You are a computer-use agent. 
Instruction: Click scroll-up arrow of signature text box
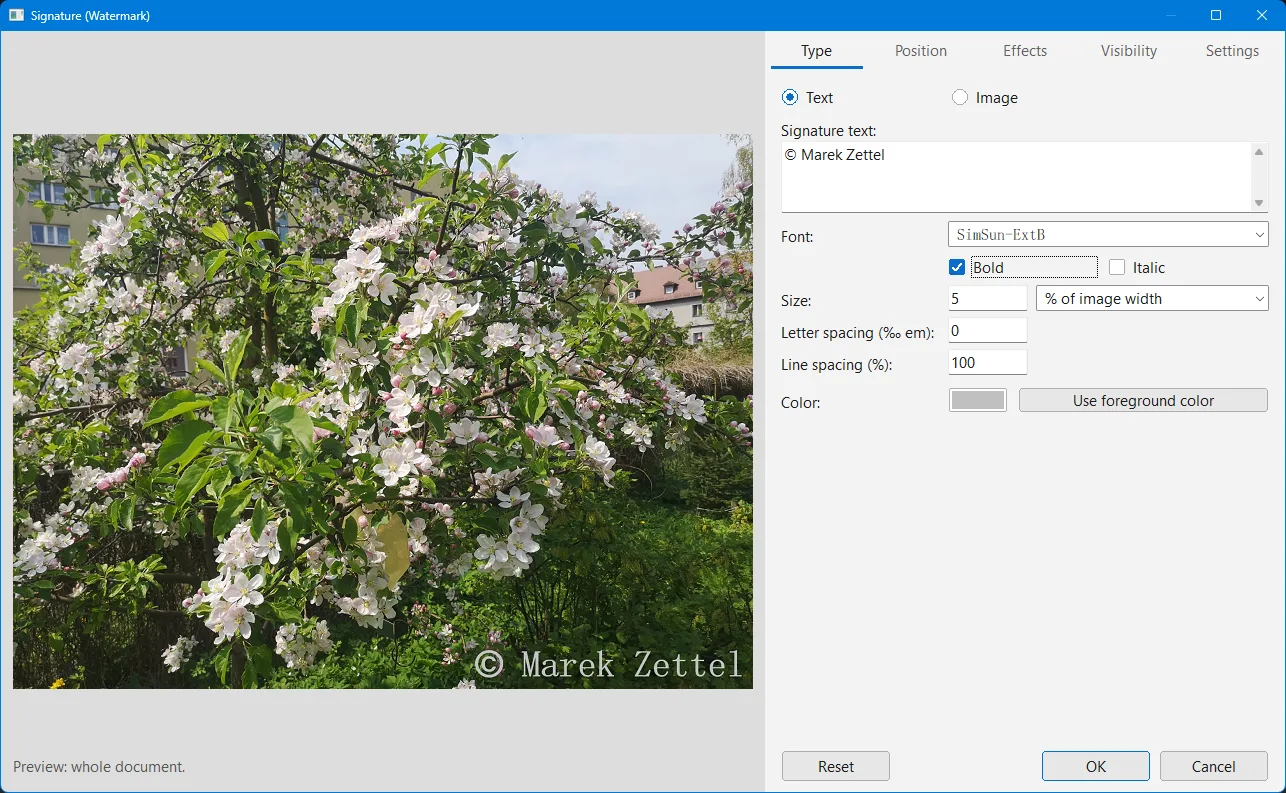coord(1259,152)
